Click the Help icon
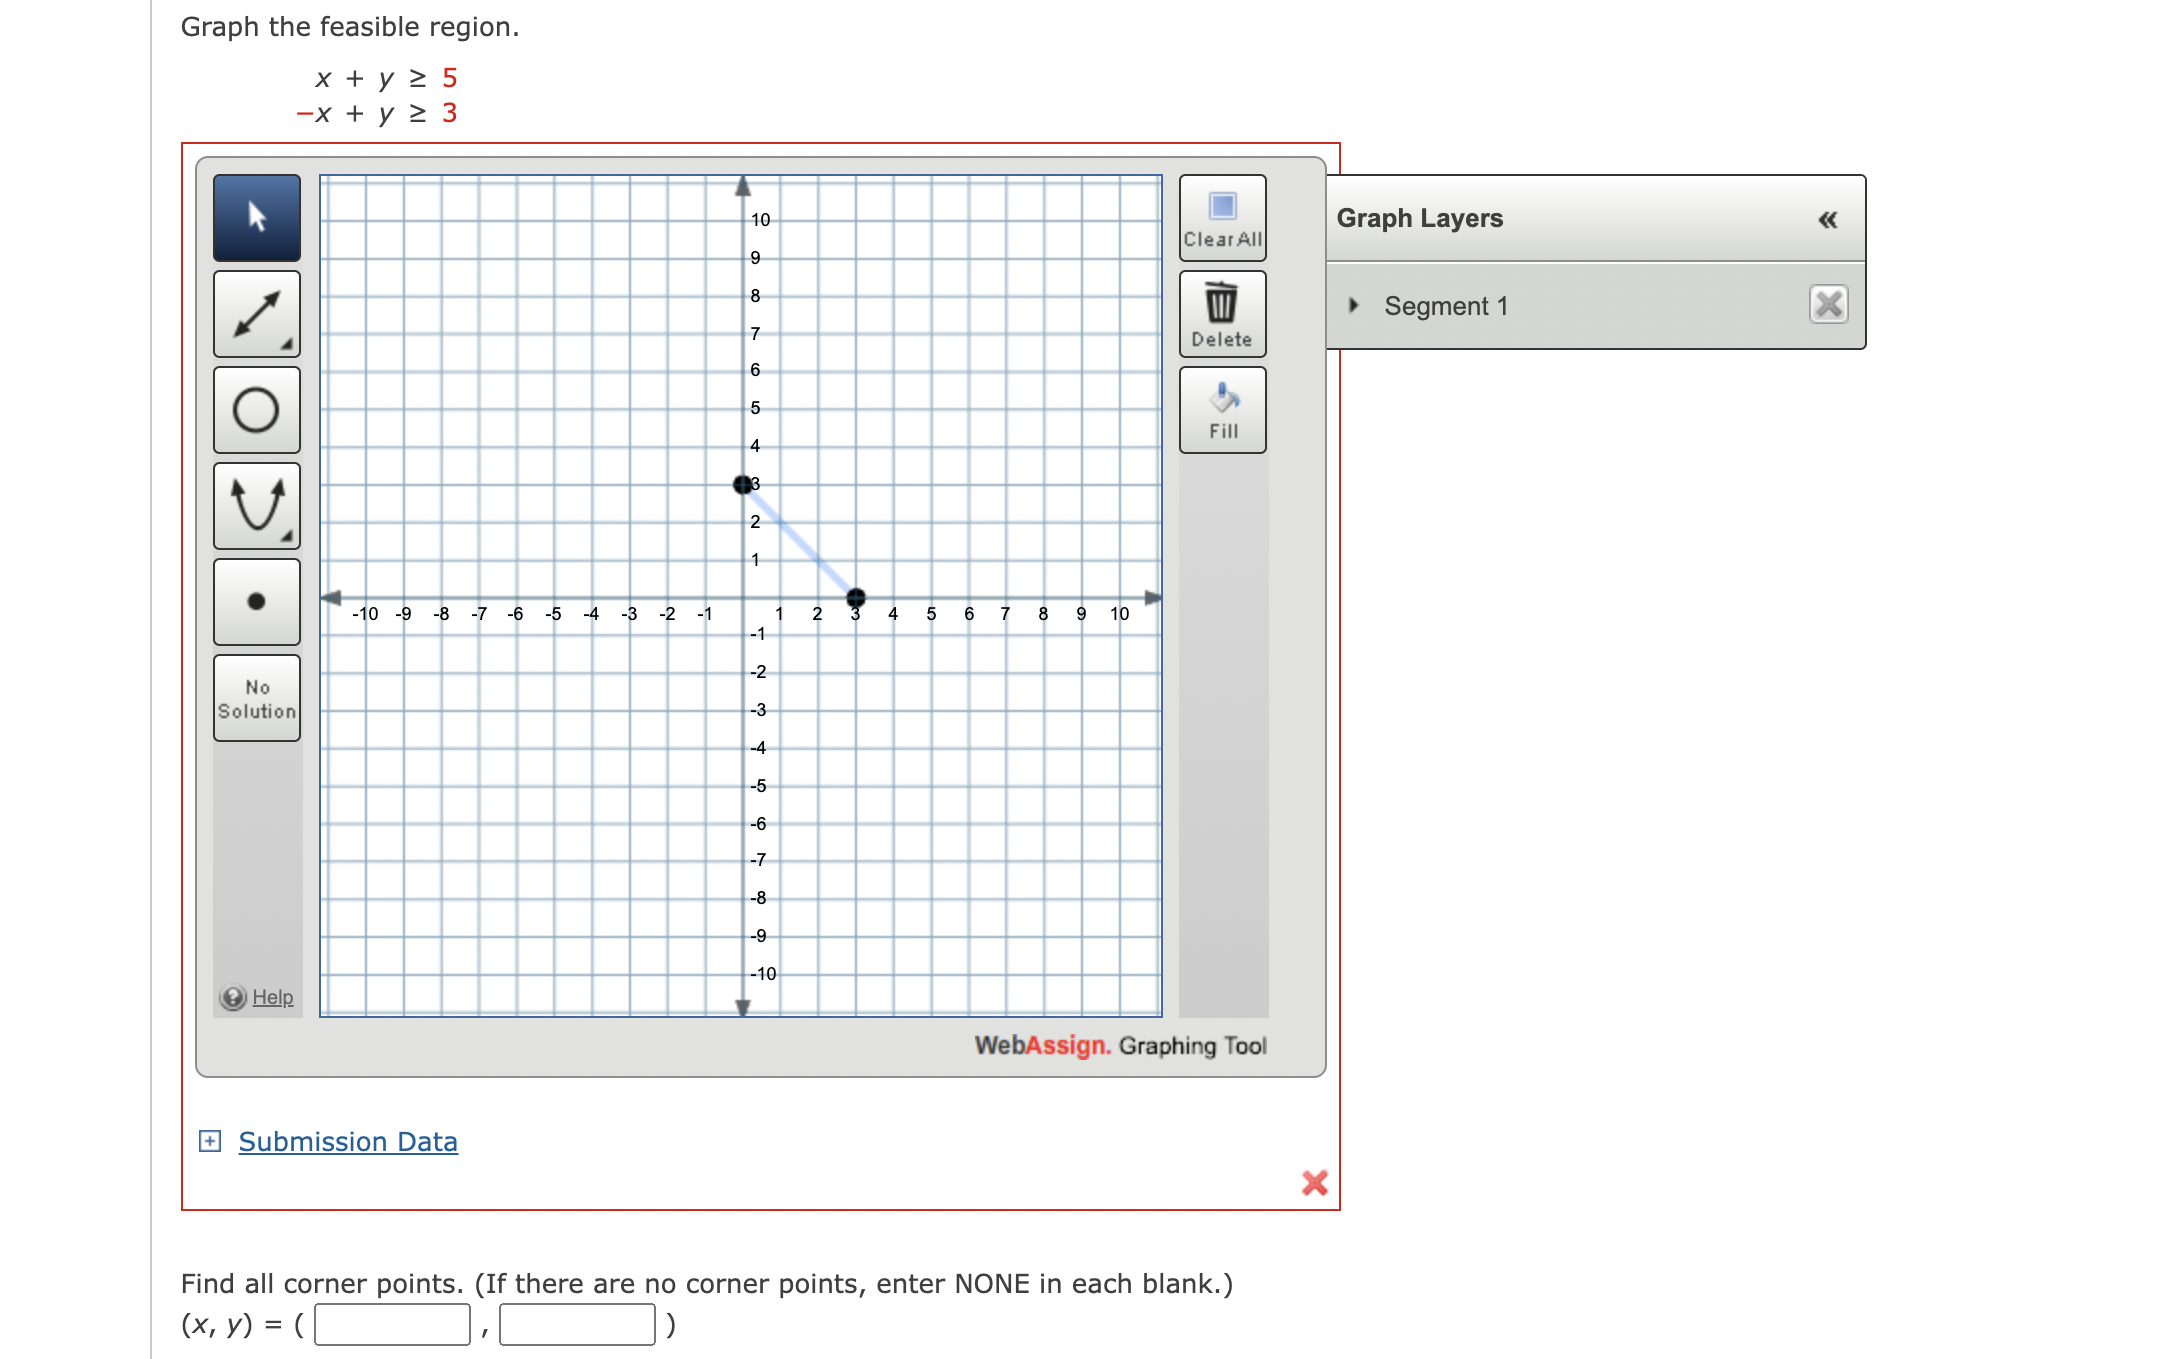This screenshot has height=1359, width=2175. click(231, 997)
